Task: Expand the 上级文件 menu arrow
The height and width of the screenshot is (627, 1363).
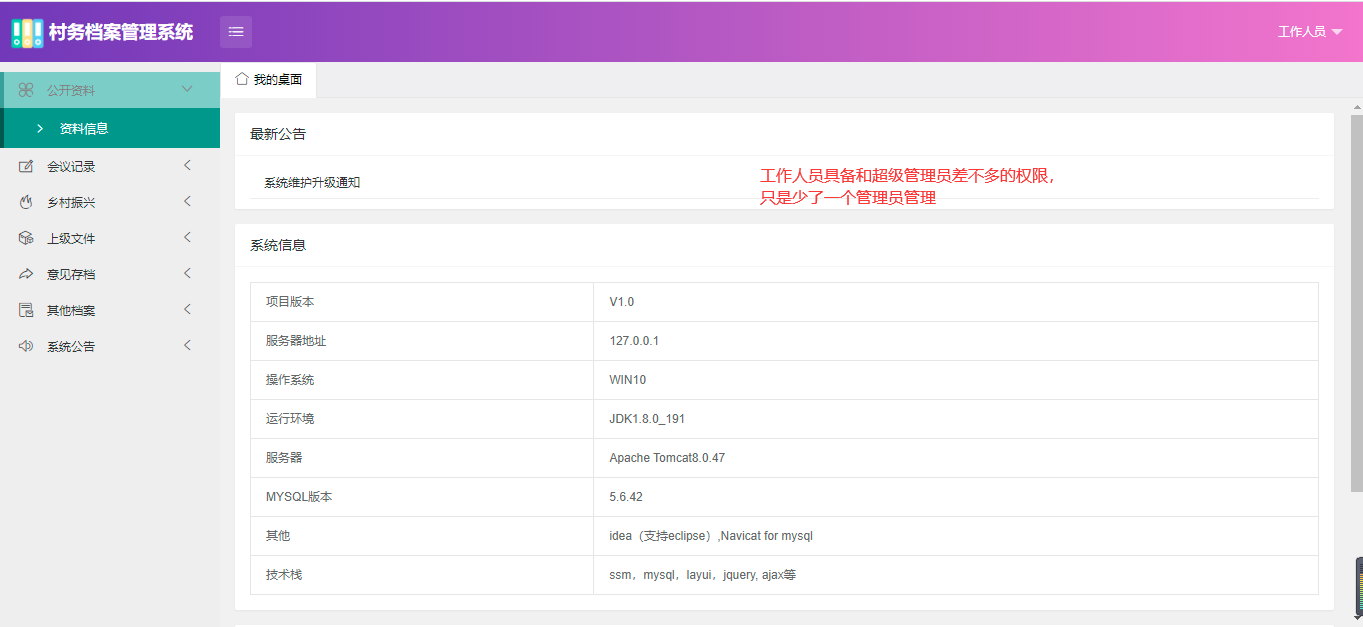Action: tap(187, 237)
